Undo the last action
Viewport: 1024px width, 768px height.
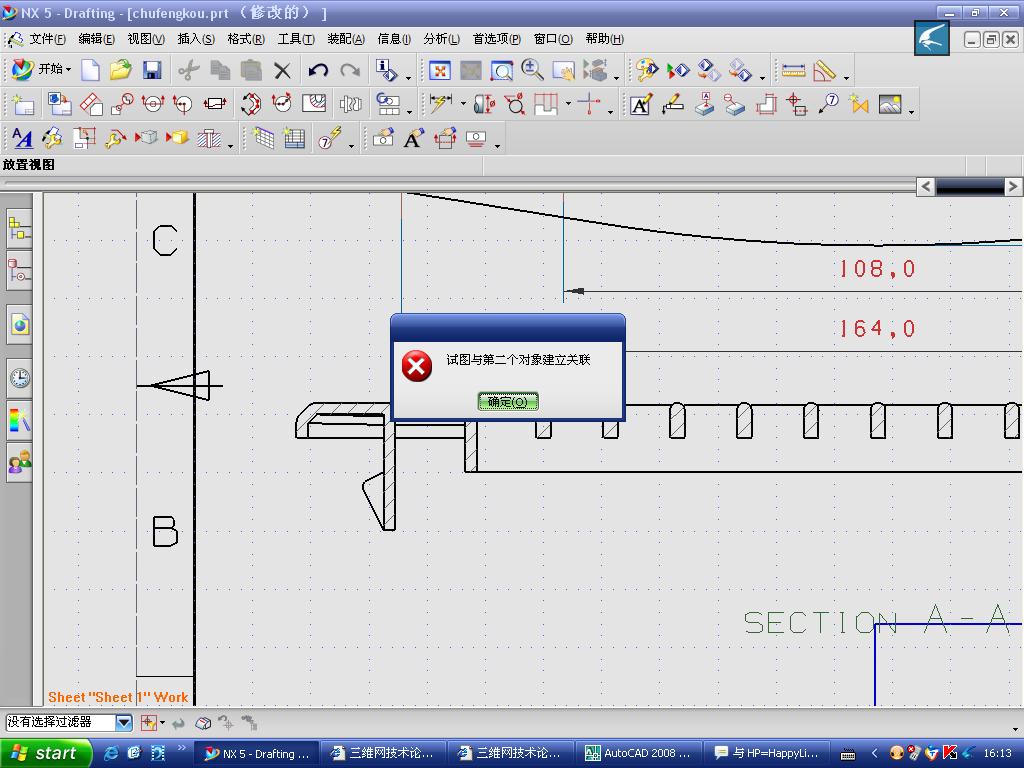coord(318,70)
